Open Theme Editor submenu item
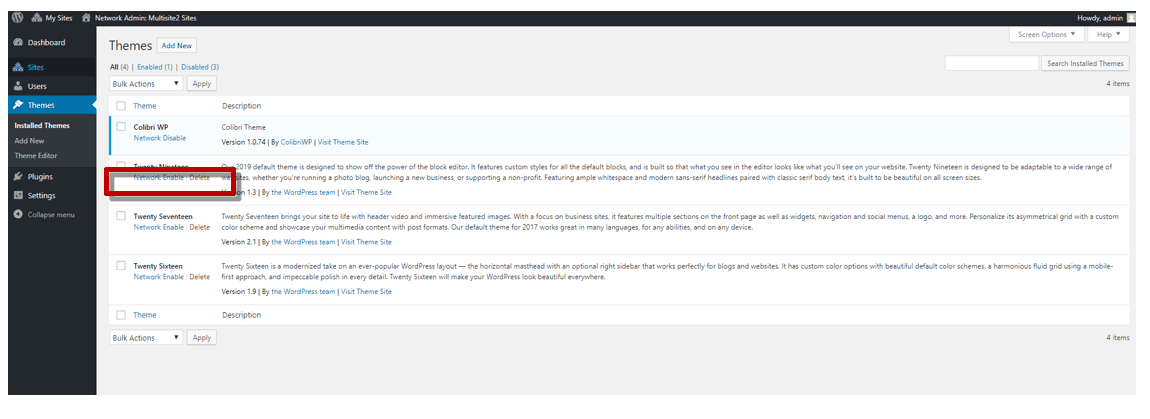Viewport: 1150px width, 419px height. (x=36, y=156)
